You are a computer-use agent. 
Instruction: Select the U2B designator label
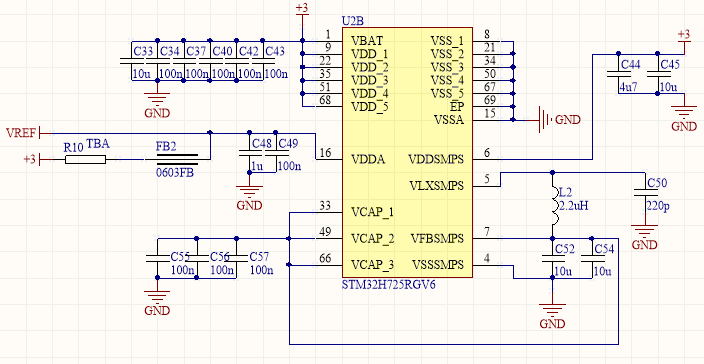(353, 21)
